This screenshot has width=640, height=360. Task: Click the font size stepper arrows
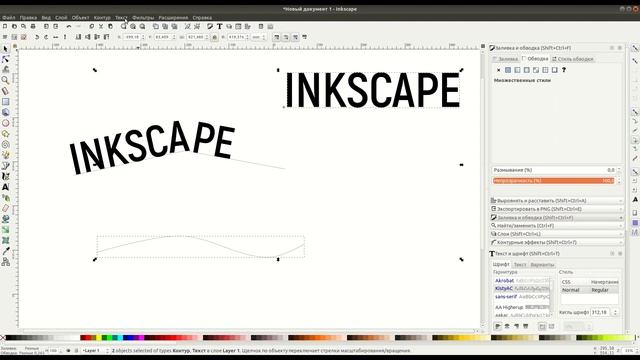tap(615, 312)
